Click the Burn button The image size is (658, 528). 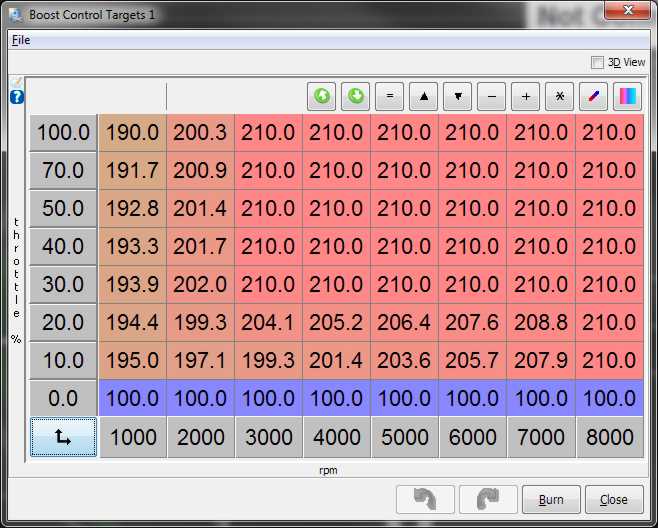pyautogui.click(x=551, y=499)
